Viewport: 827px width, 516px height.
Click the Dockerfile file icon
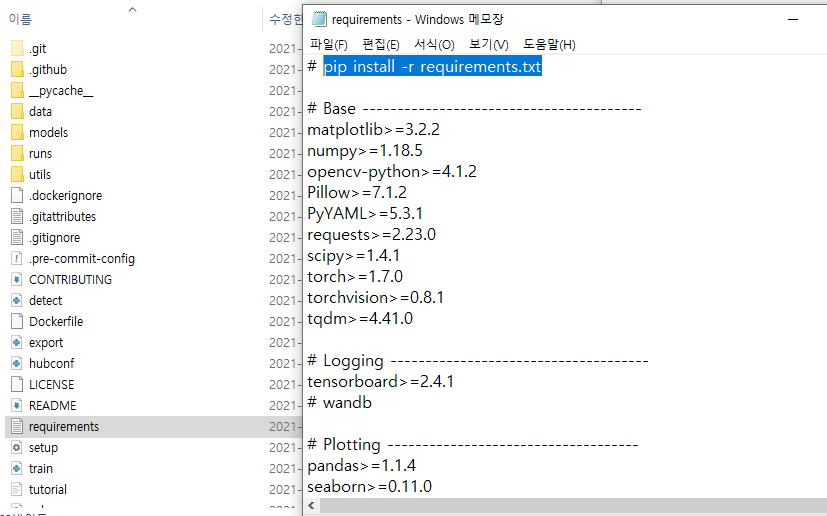click(x=17, y=321)
